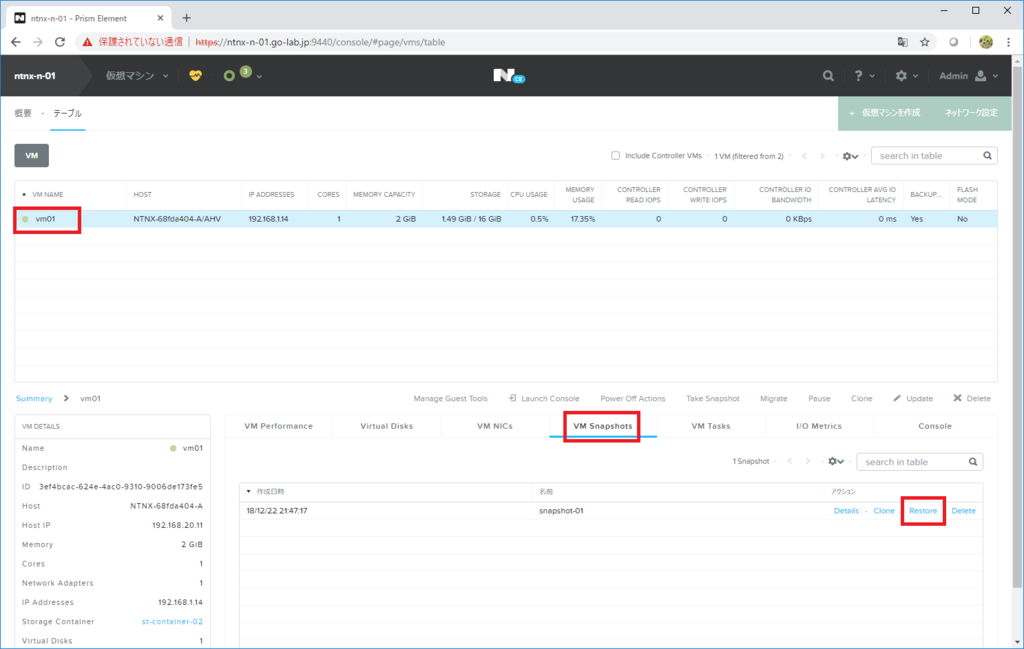The height and width of the screenshot is (649, 1024).
Task: Restore snapshot-01 using its Restore link
Action: [923, 510]
